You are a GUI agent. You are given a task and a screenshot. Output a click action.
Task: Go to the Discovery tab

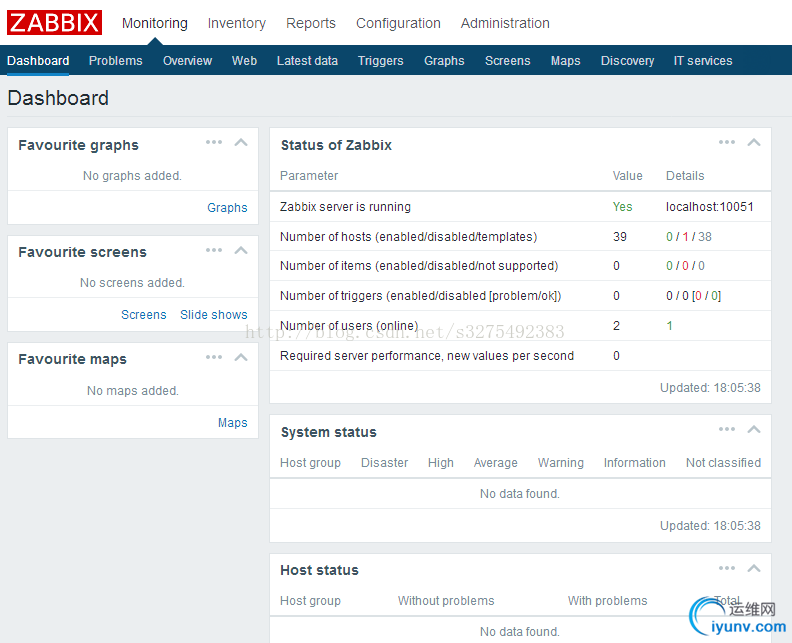pyautogui.click(x=627, y=61)
